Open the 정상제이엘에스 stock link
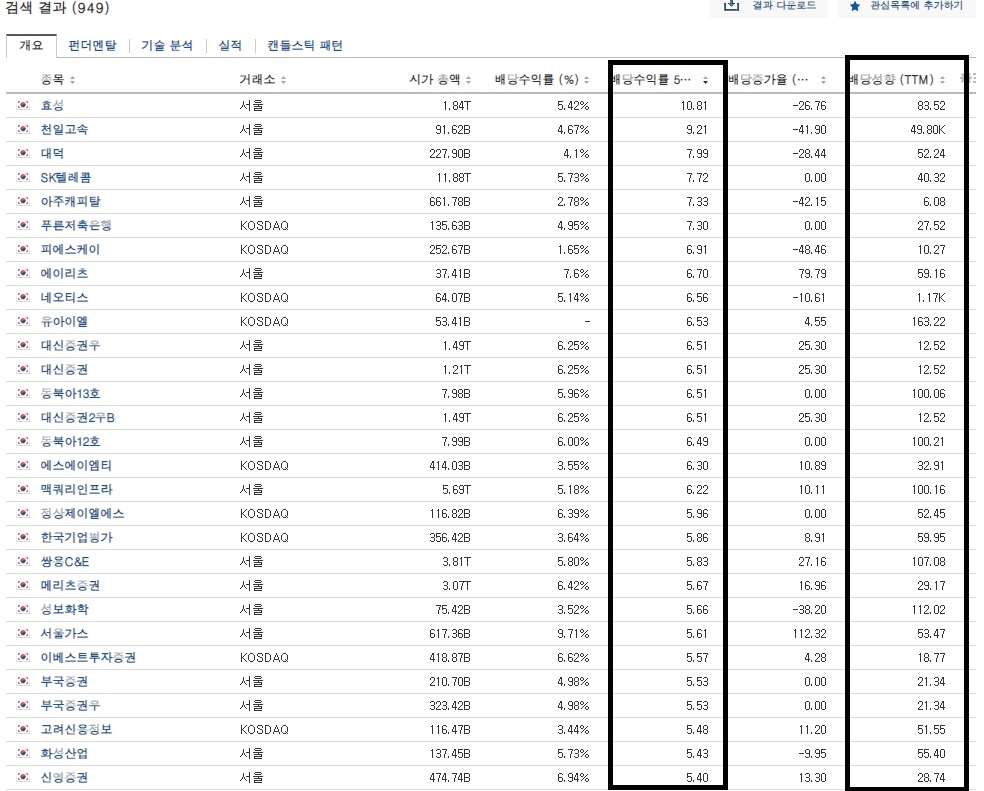The width and height of the screenshot is (984, 791). click(82, 514)
